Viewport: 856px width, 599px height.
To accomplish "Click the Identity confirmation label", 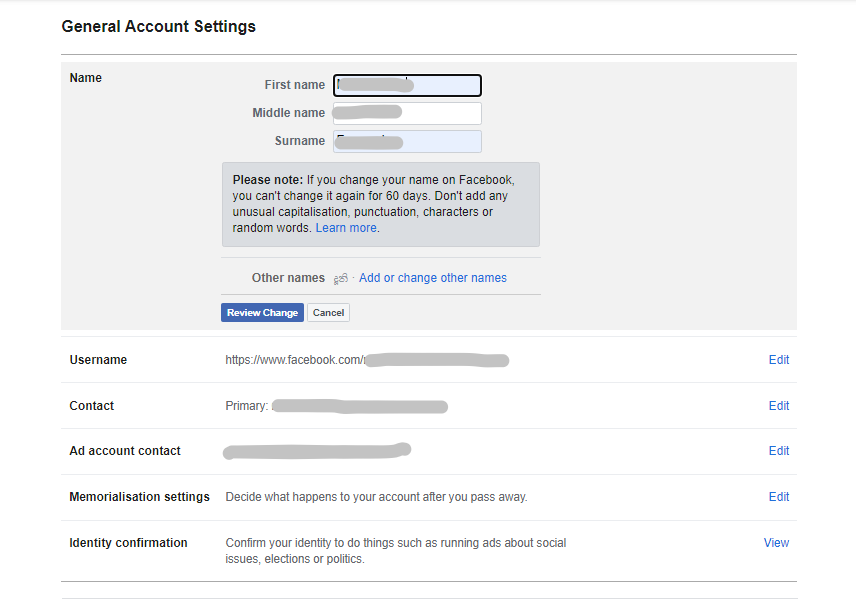I will 128,543.
